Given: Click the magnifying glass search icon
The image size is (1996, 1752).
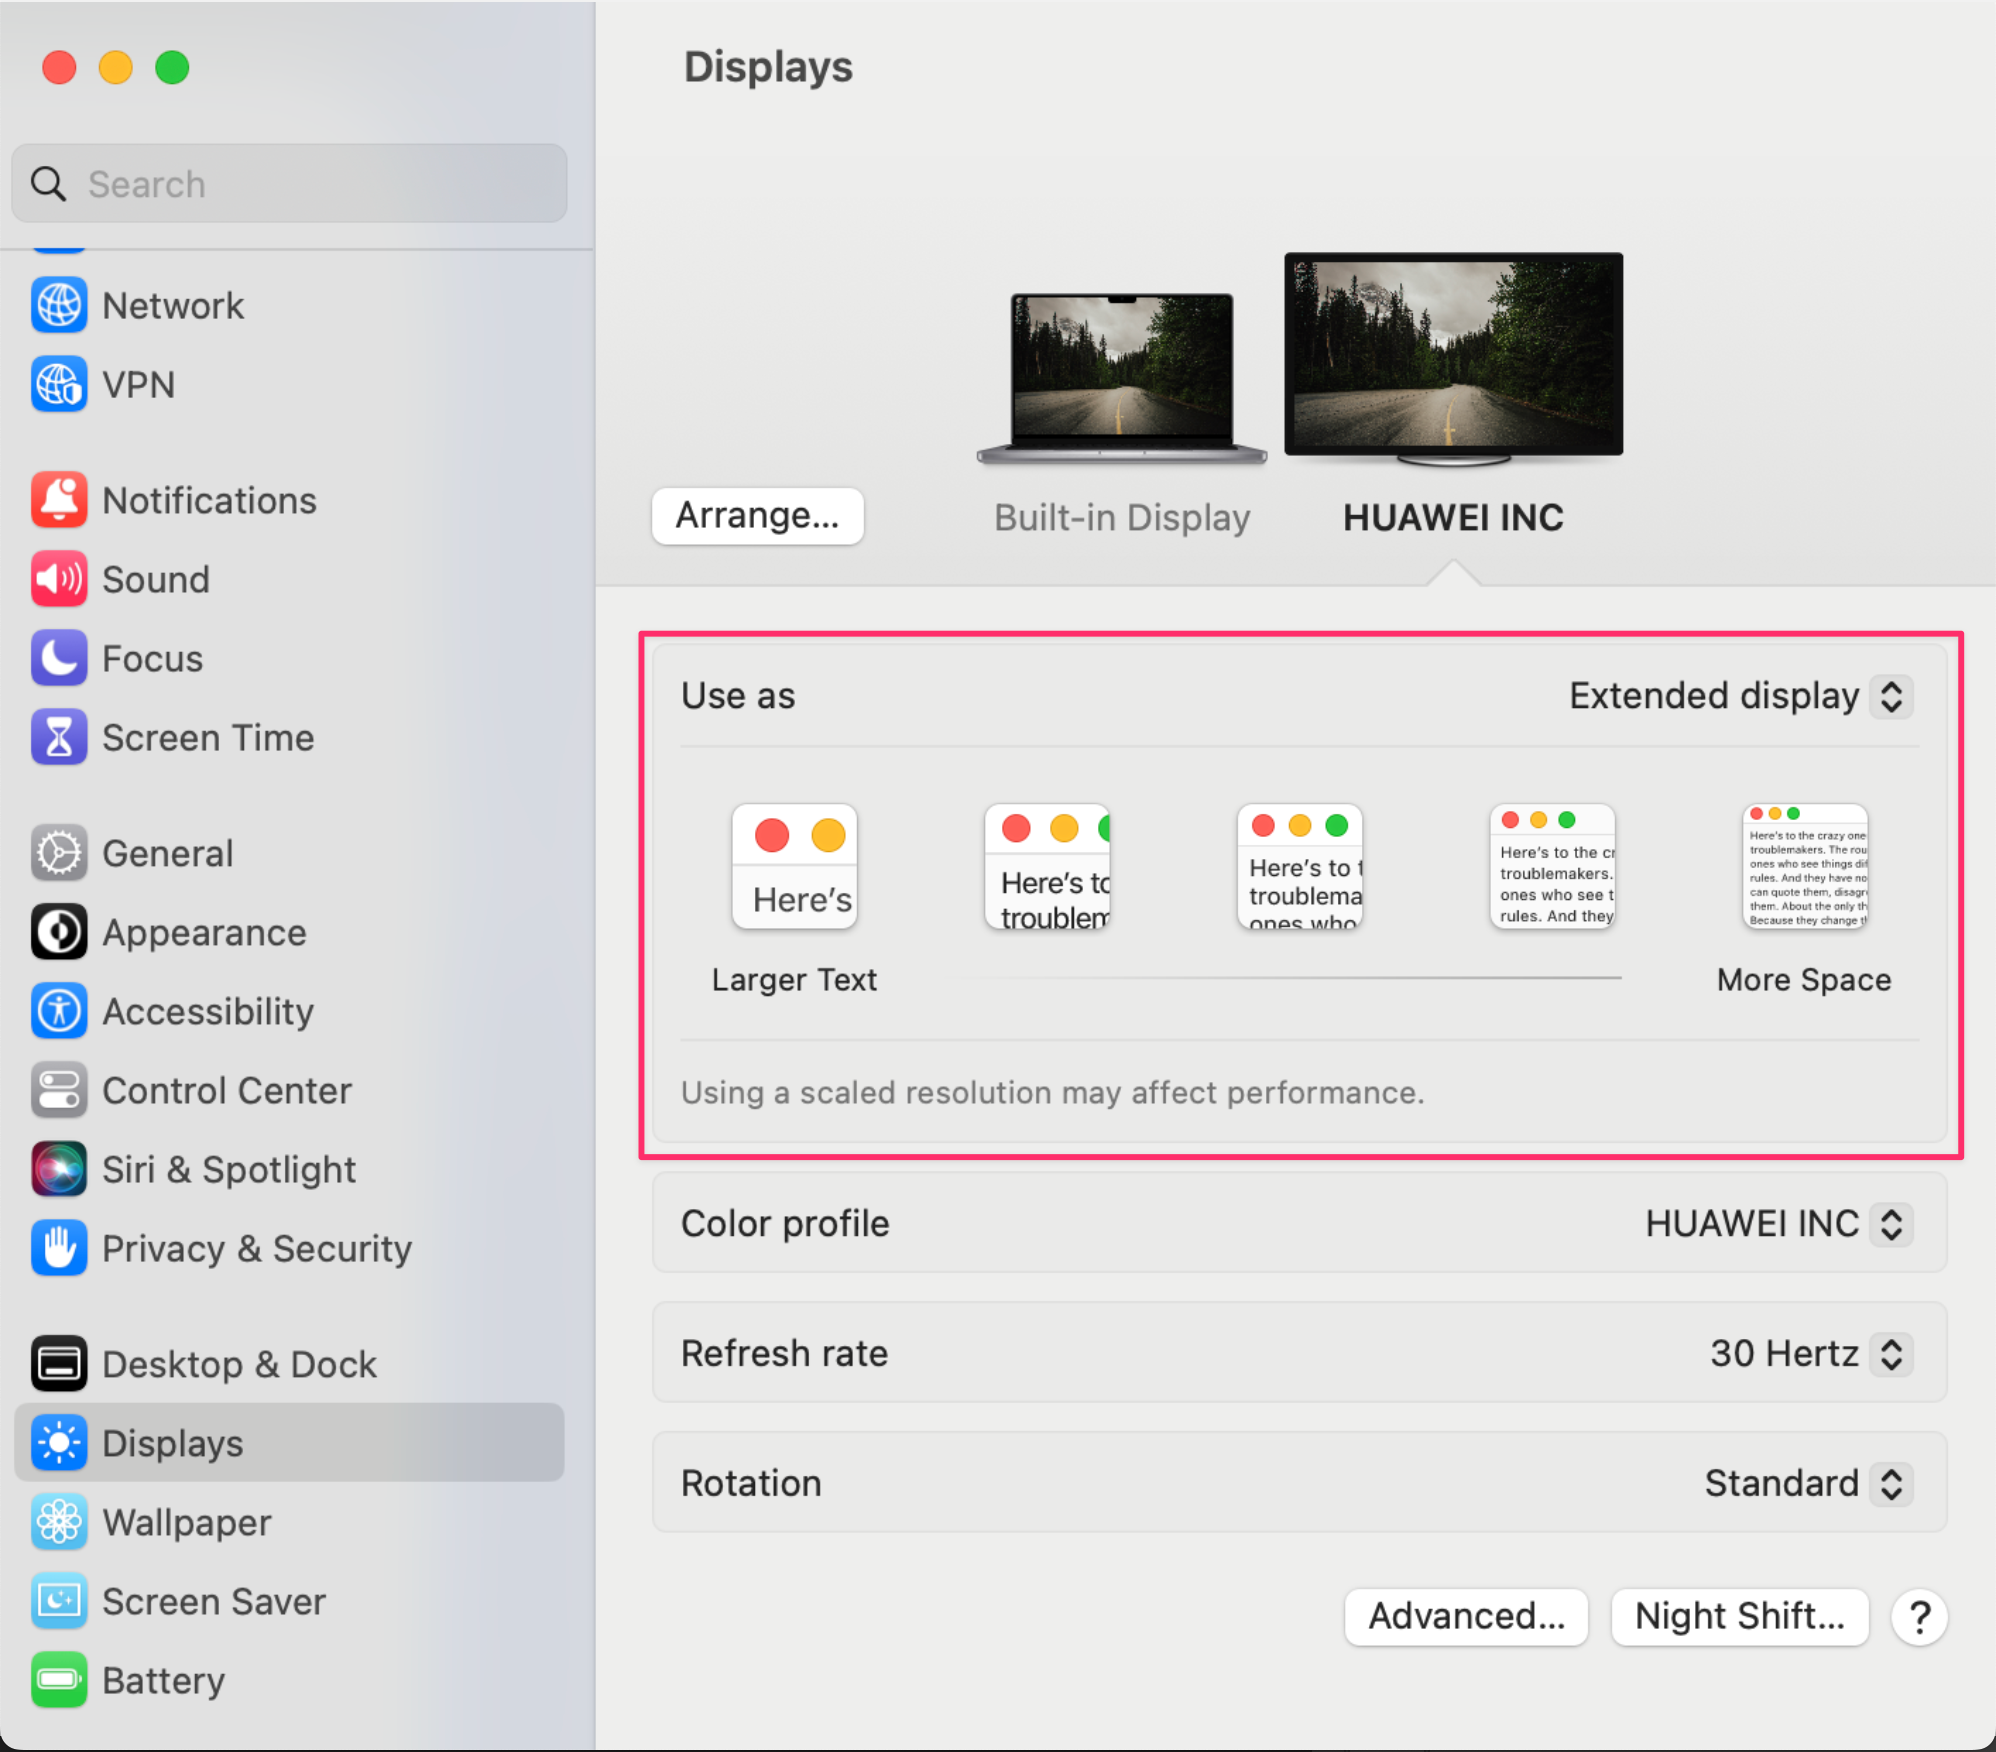Looking at the screenshot, I should click(48, 184).
